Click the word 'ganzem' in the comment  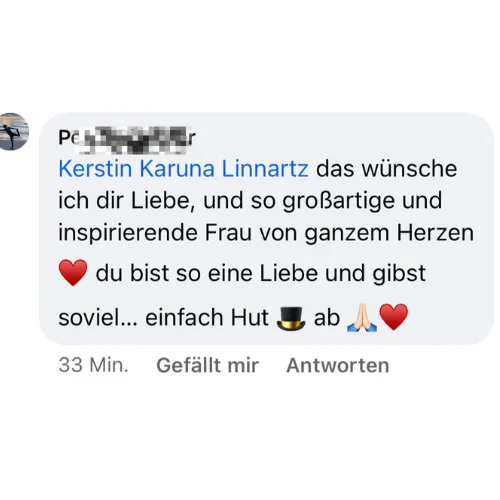[346, 234]
